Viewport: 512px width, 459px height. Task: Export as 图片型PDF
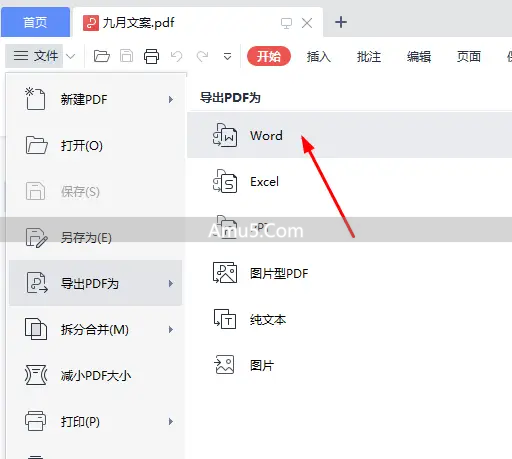(349, 273)
